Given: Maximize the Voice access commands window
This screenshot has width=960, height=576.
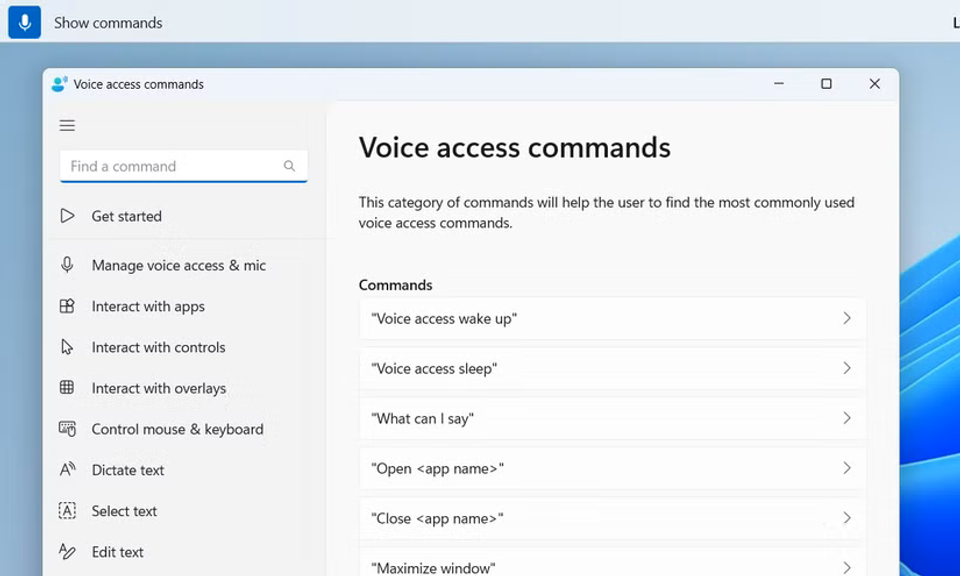Looking at the screenshot, I should click(x=826, y=84).
